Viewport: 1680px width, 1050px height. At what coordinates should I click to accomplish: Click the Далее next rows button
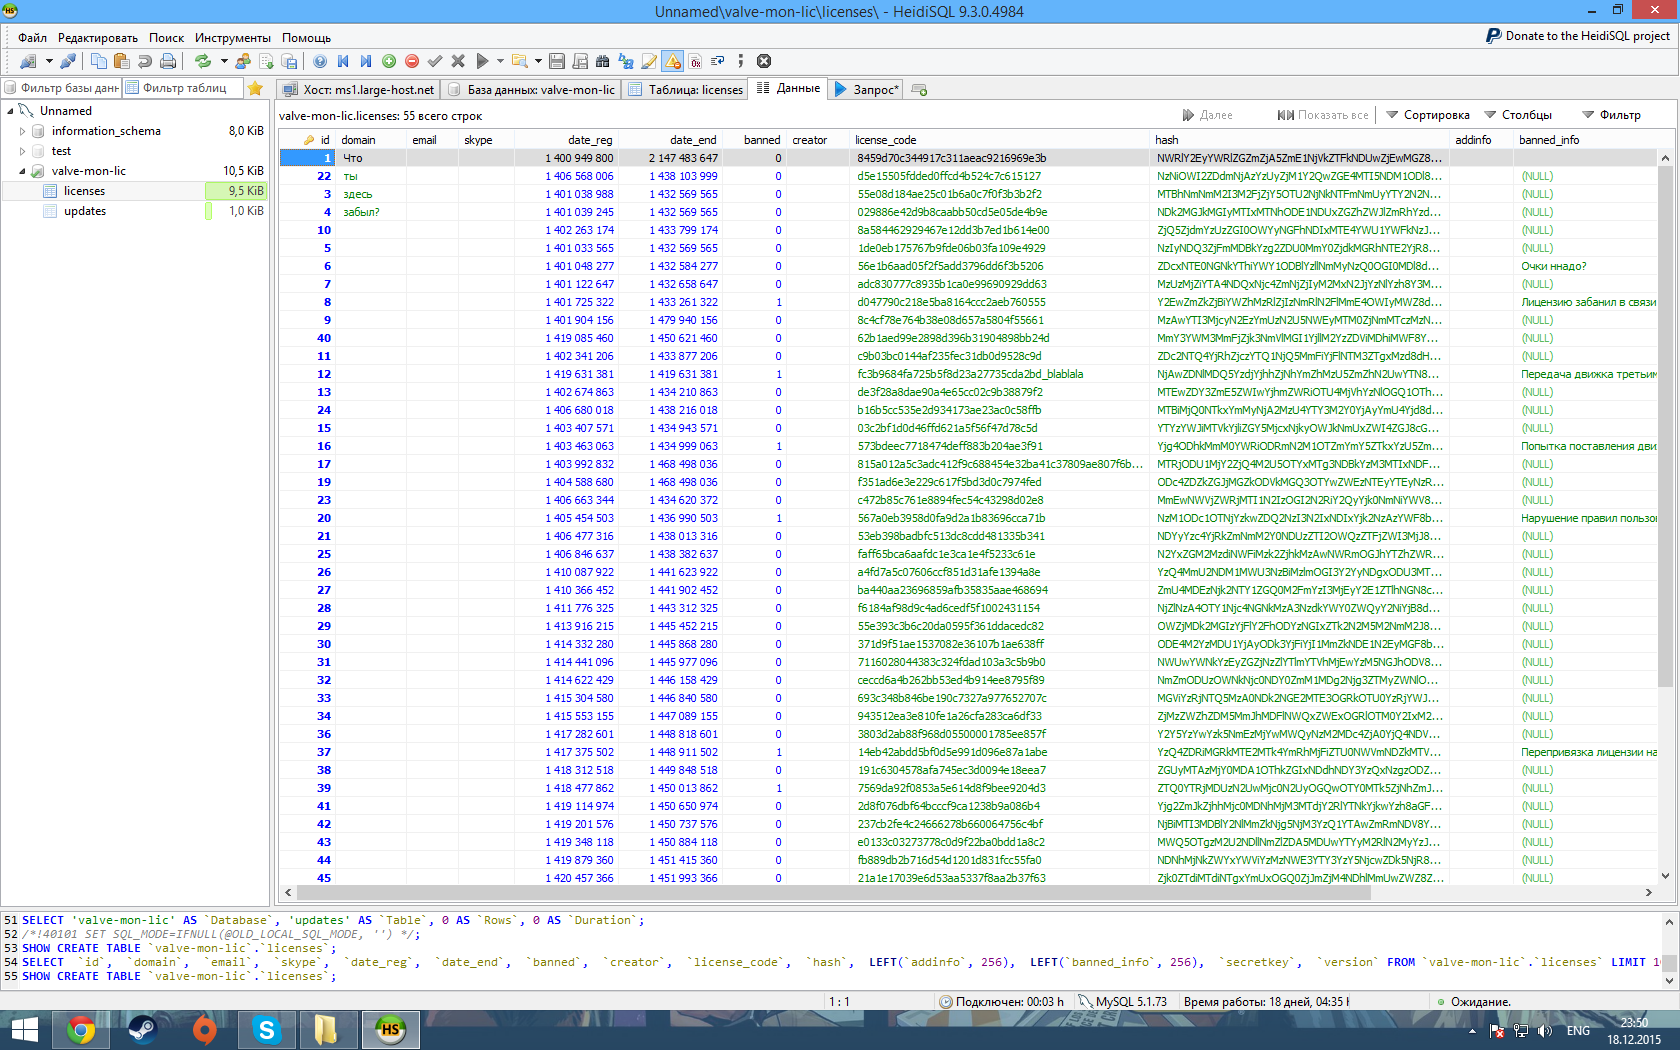coord(1207,115)
